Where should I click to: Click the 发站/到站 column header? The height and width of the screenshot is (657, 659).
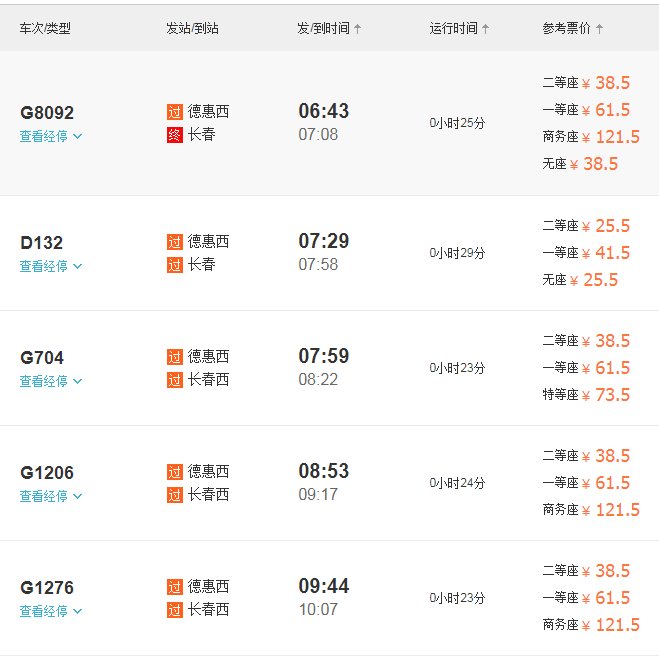192,28
